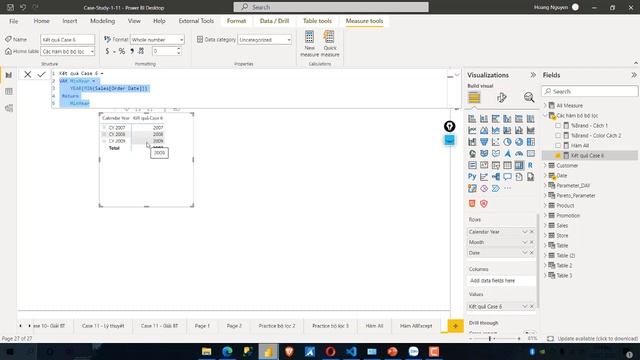The height and width of the screenshot is (360, 640).
Task: Open the Model view in left sidebar
Action: click(x=9, y=108)
